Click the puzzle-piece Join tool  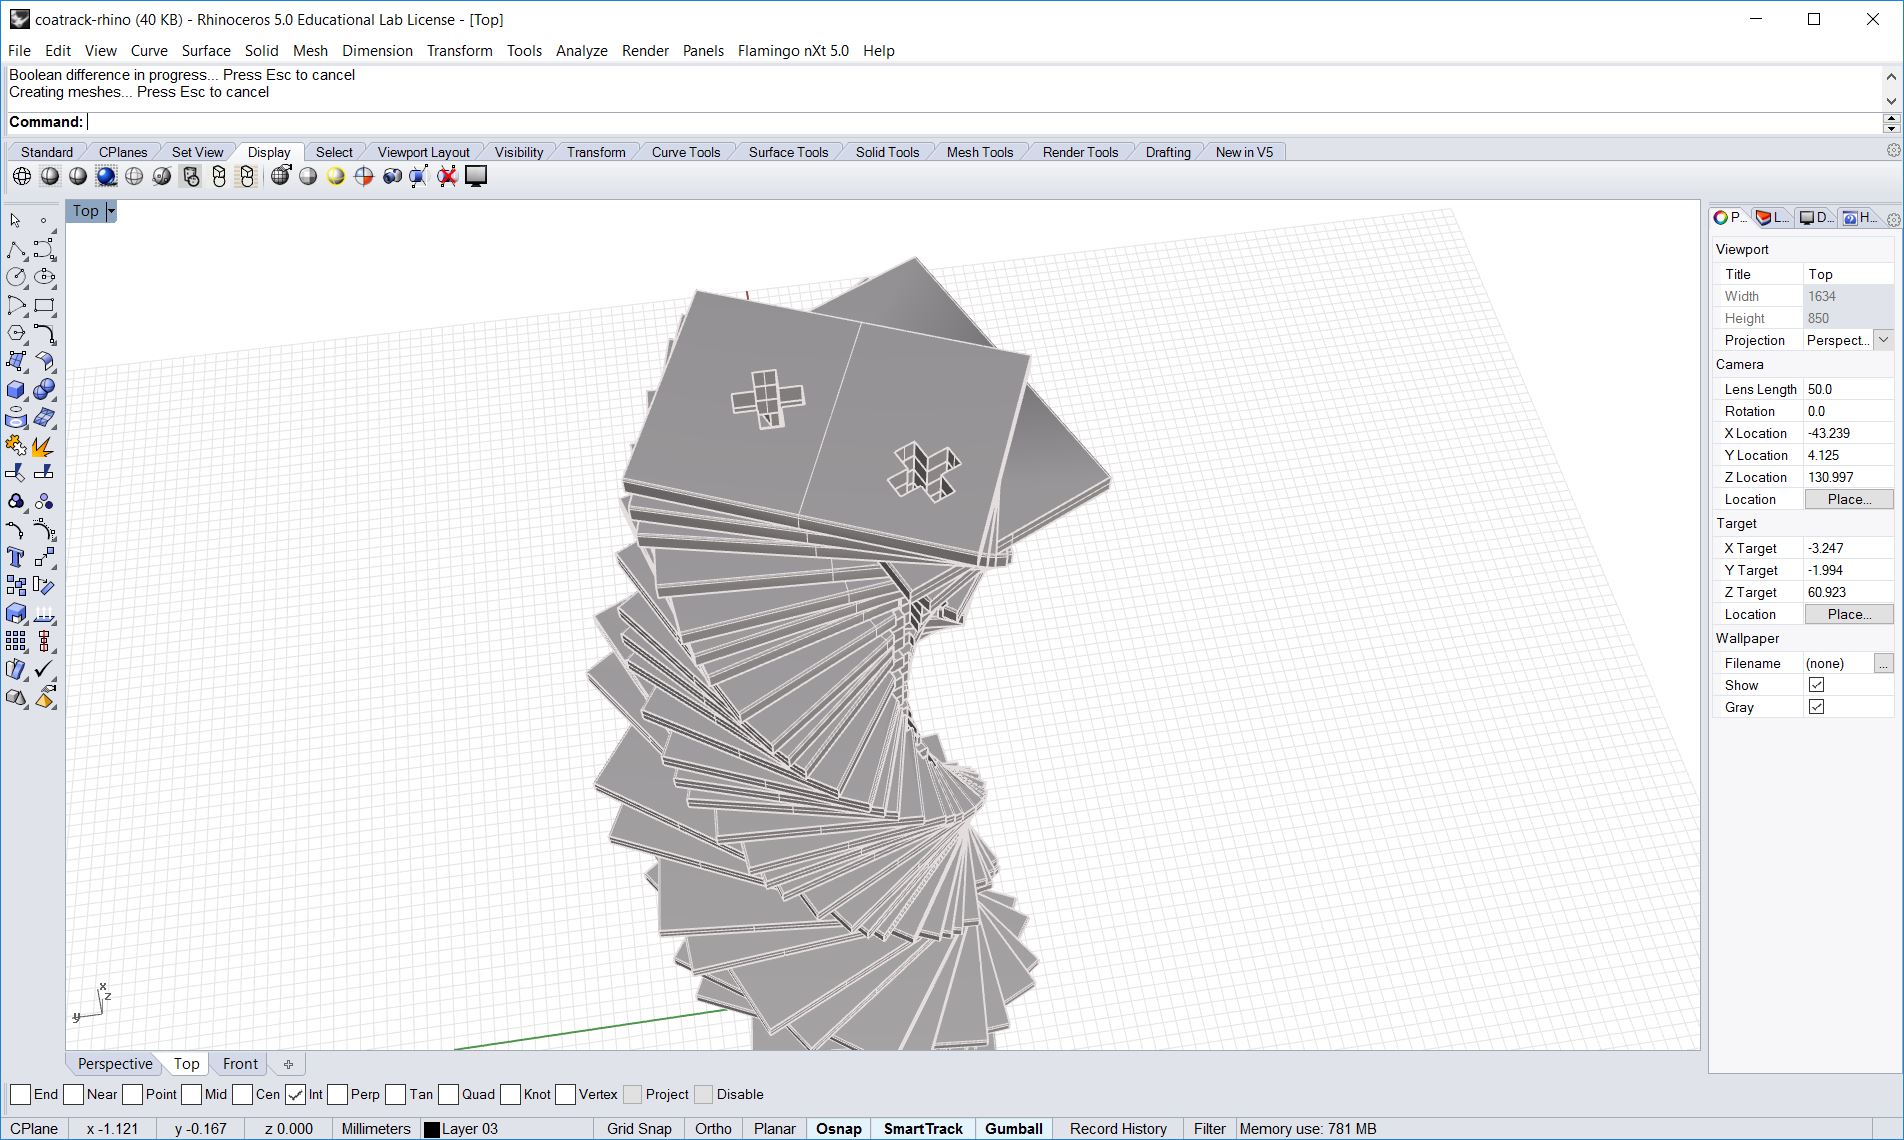(x=16, y=445)
